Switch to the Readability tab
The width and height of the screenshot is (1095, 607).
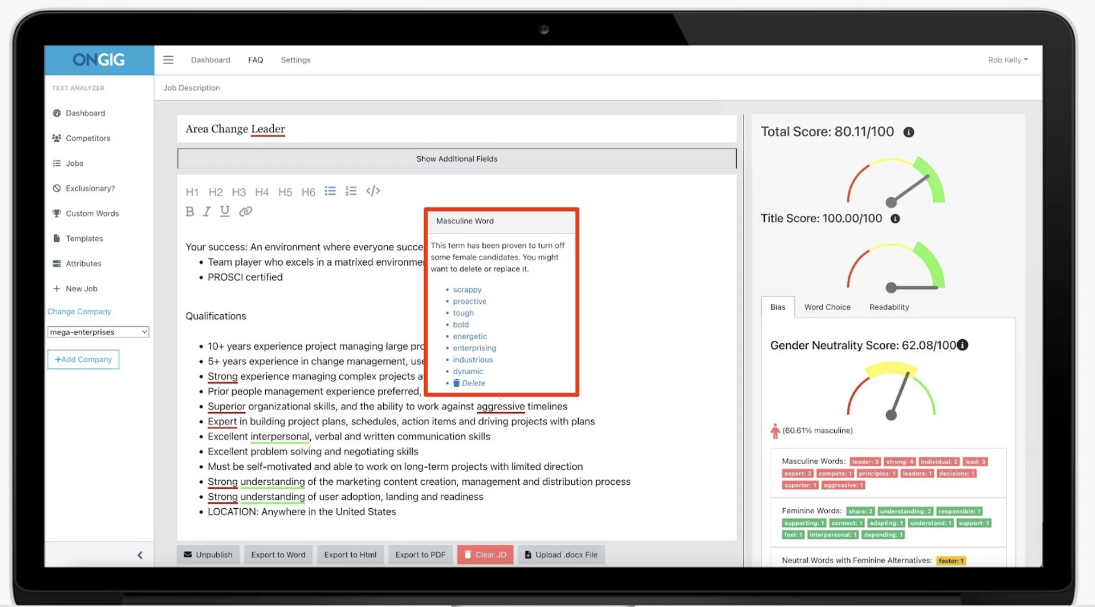889,307
